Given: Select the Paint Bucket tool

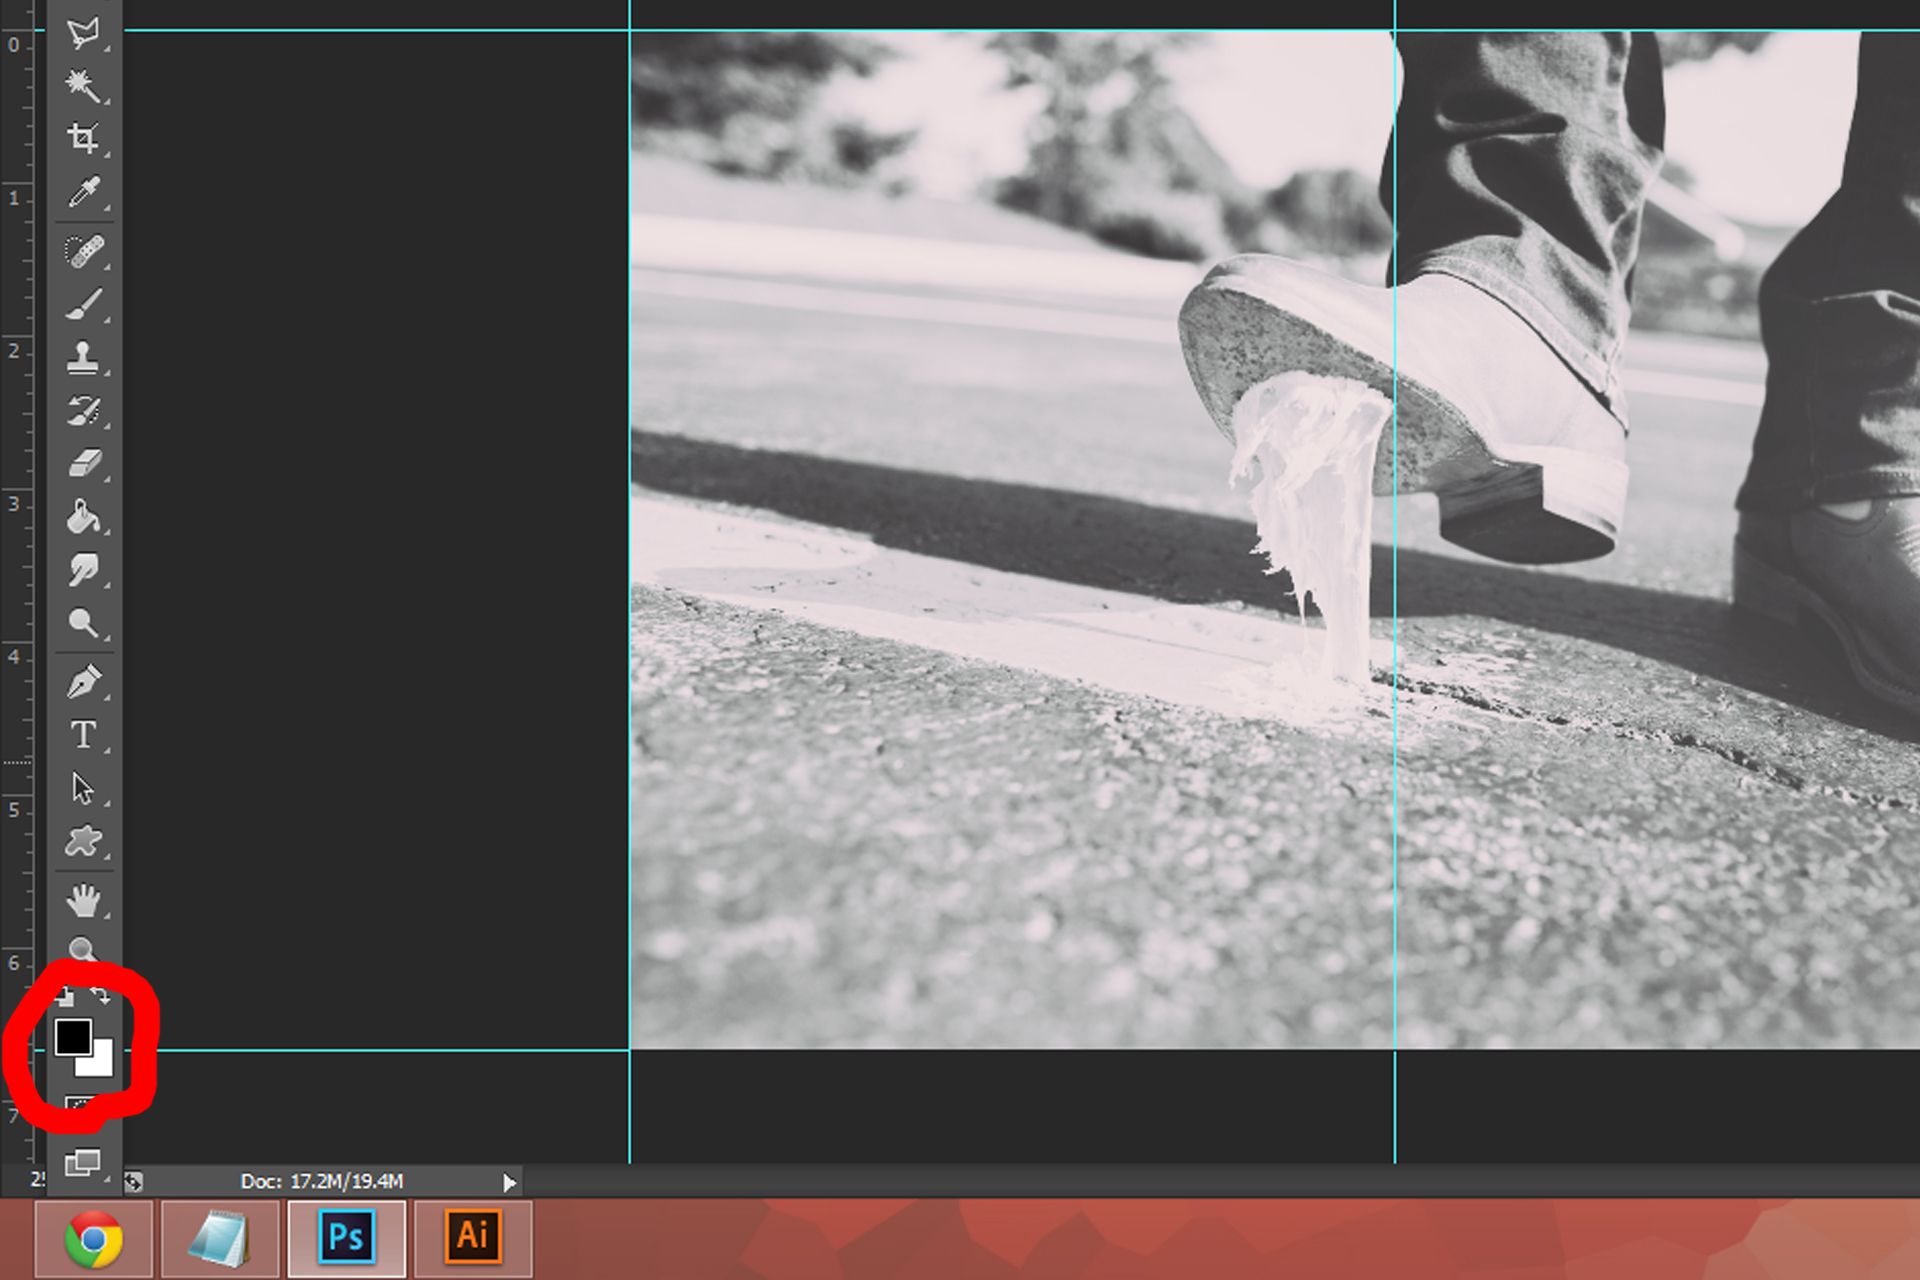Looking at the screenshot, I should 83,517.
